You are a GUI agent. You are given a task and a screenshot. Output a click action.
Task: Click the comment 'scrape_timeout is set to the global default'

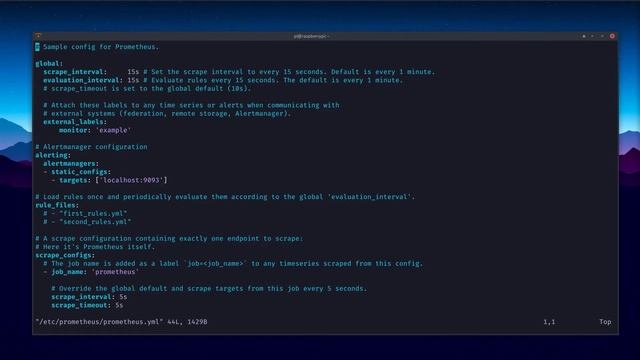pos(147,89)
